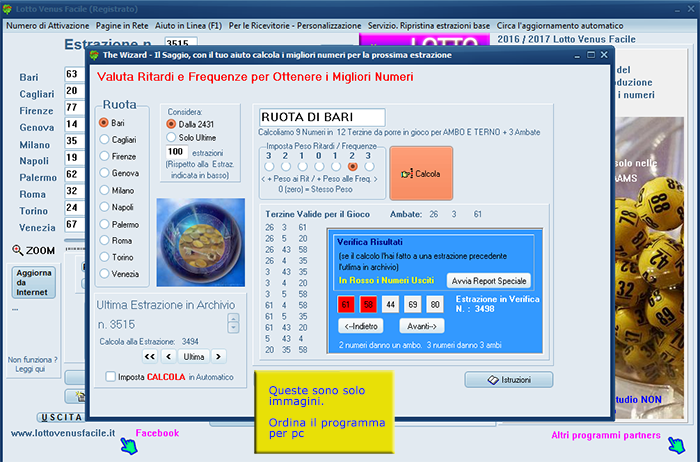Click the estrazioni count field showing 100
Image resolution: width=700 pixels, height=462 pixels.
pyautogui.click(x=176, y=152)
